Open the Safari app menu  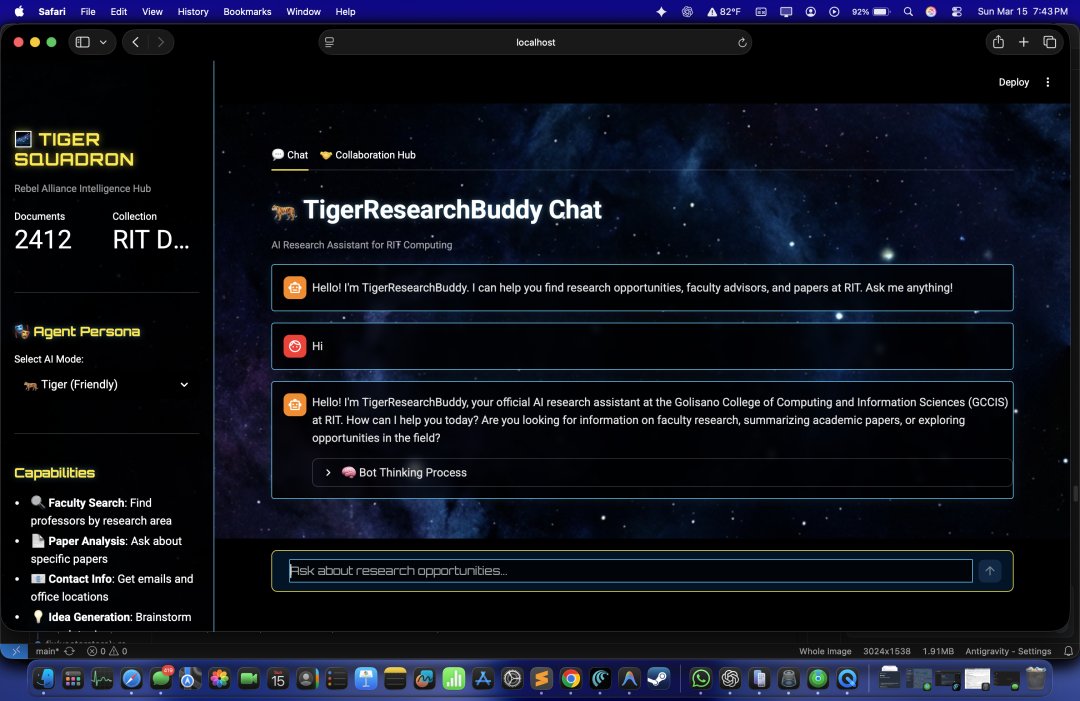tap(52, 12)
